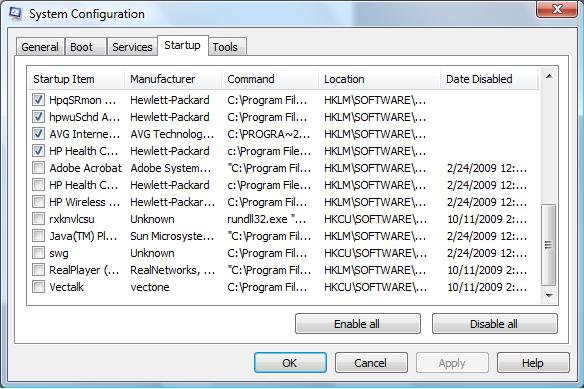Select the hpwuSchd item name text

click(85, 117)
